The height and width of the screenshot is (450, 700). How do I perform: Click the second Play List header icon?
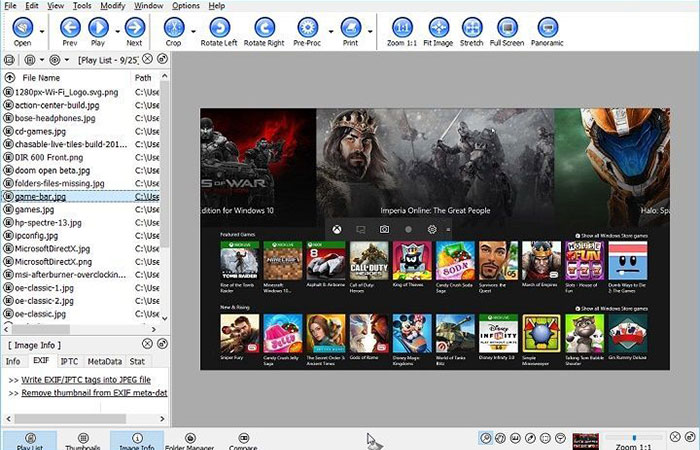(30, 60)
